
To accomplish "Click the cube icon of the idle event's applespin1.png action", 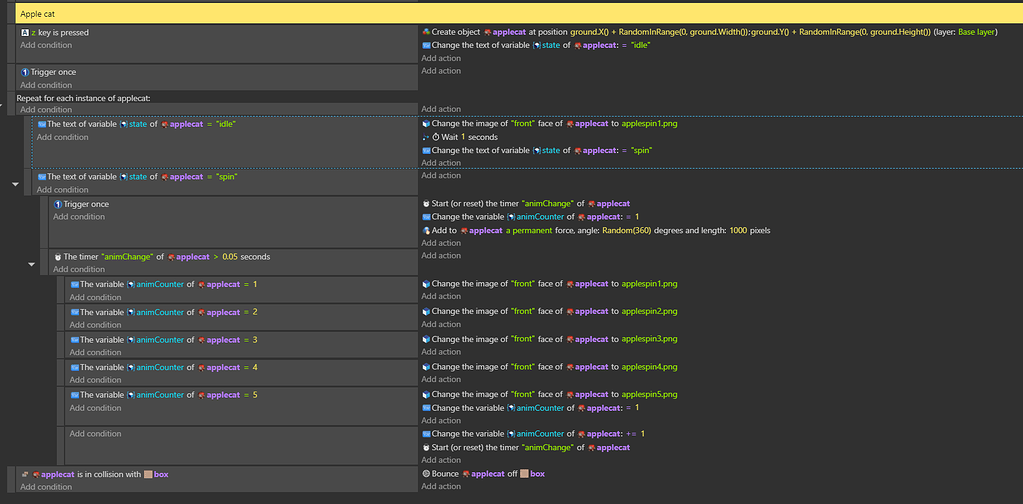I will [x=426, y=123].
